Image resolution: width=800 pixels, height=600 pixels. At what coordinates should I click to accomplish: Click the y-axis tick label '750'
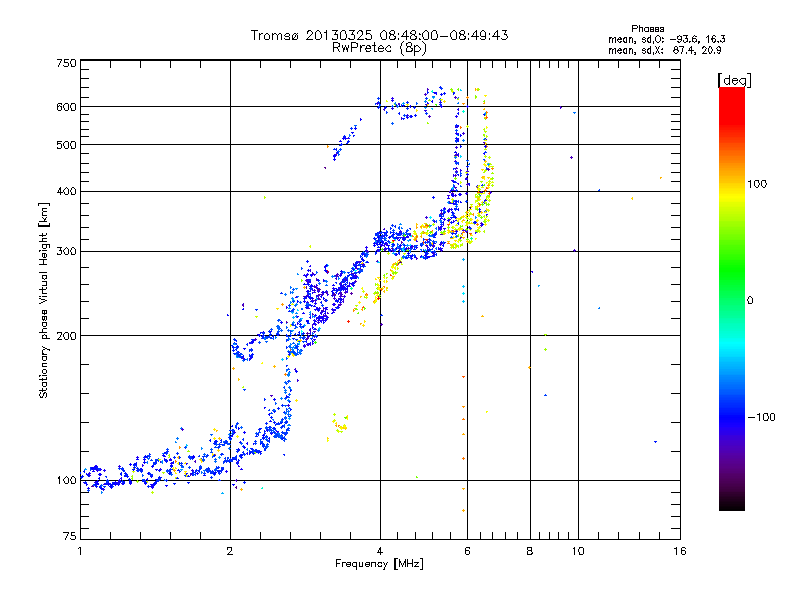(x=67, y=63)
